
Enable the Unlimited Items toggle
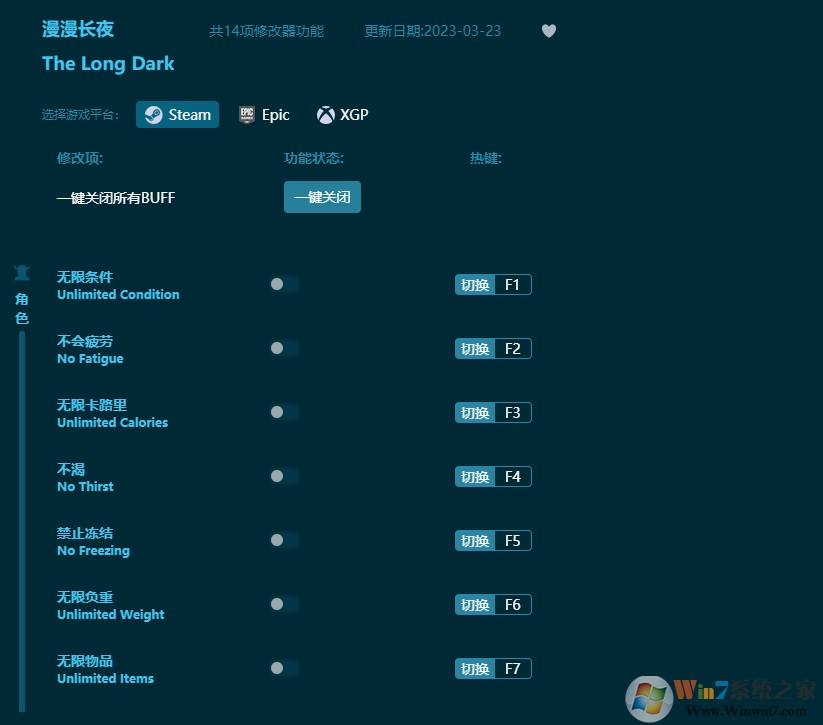coord(283,668)
